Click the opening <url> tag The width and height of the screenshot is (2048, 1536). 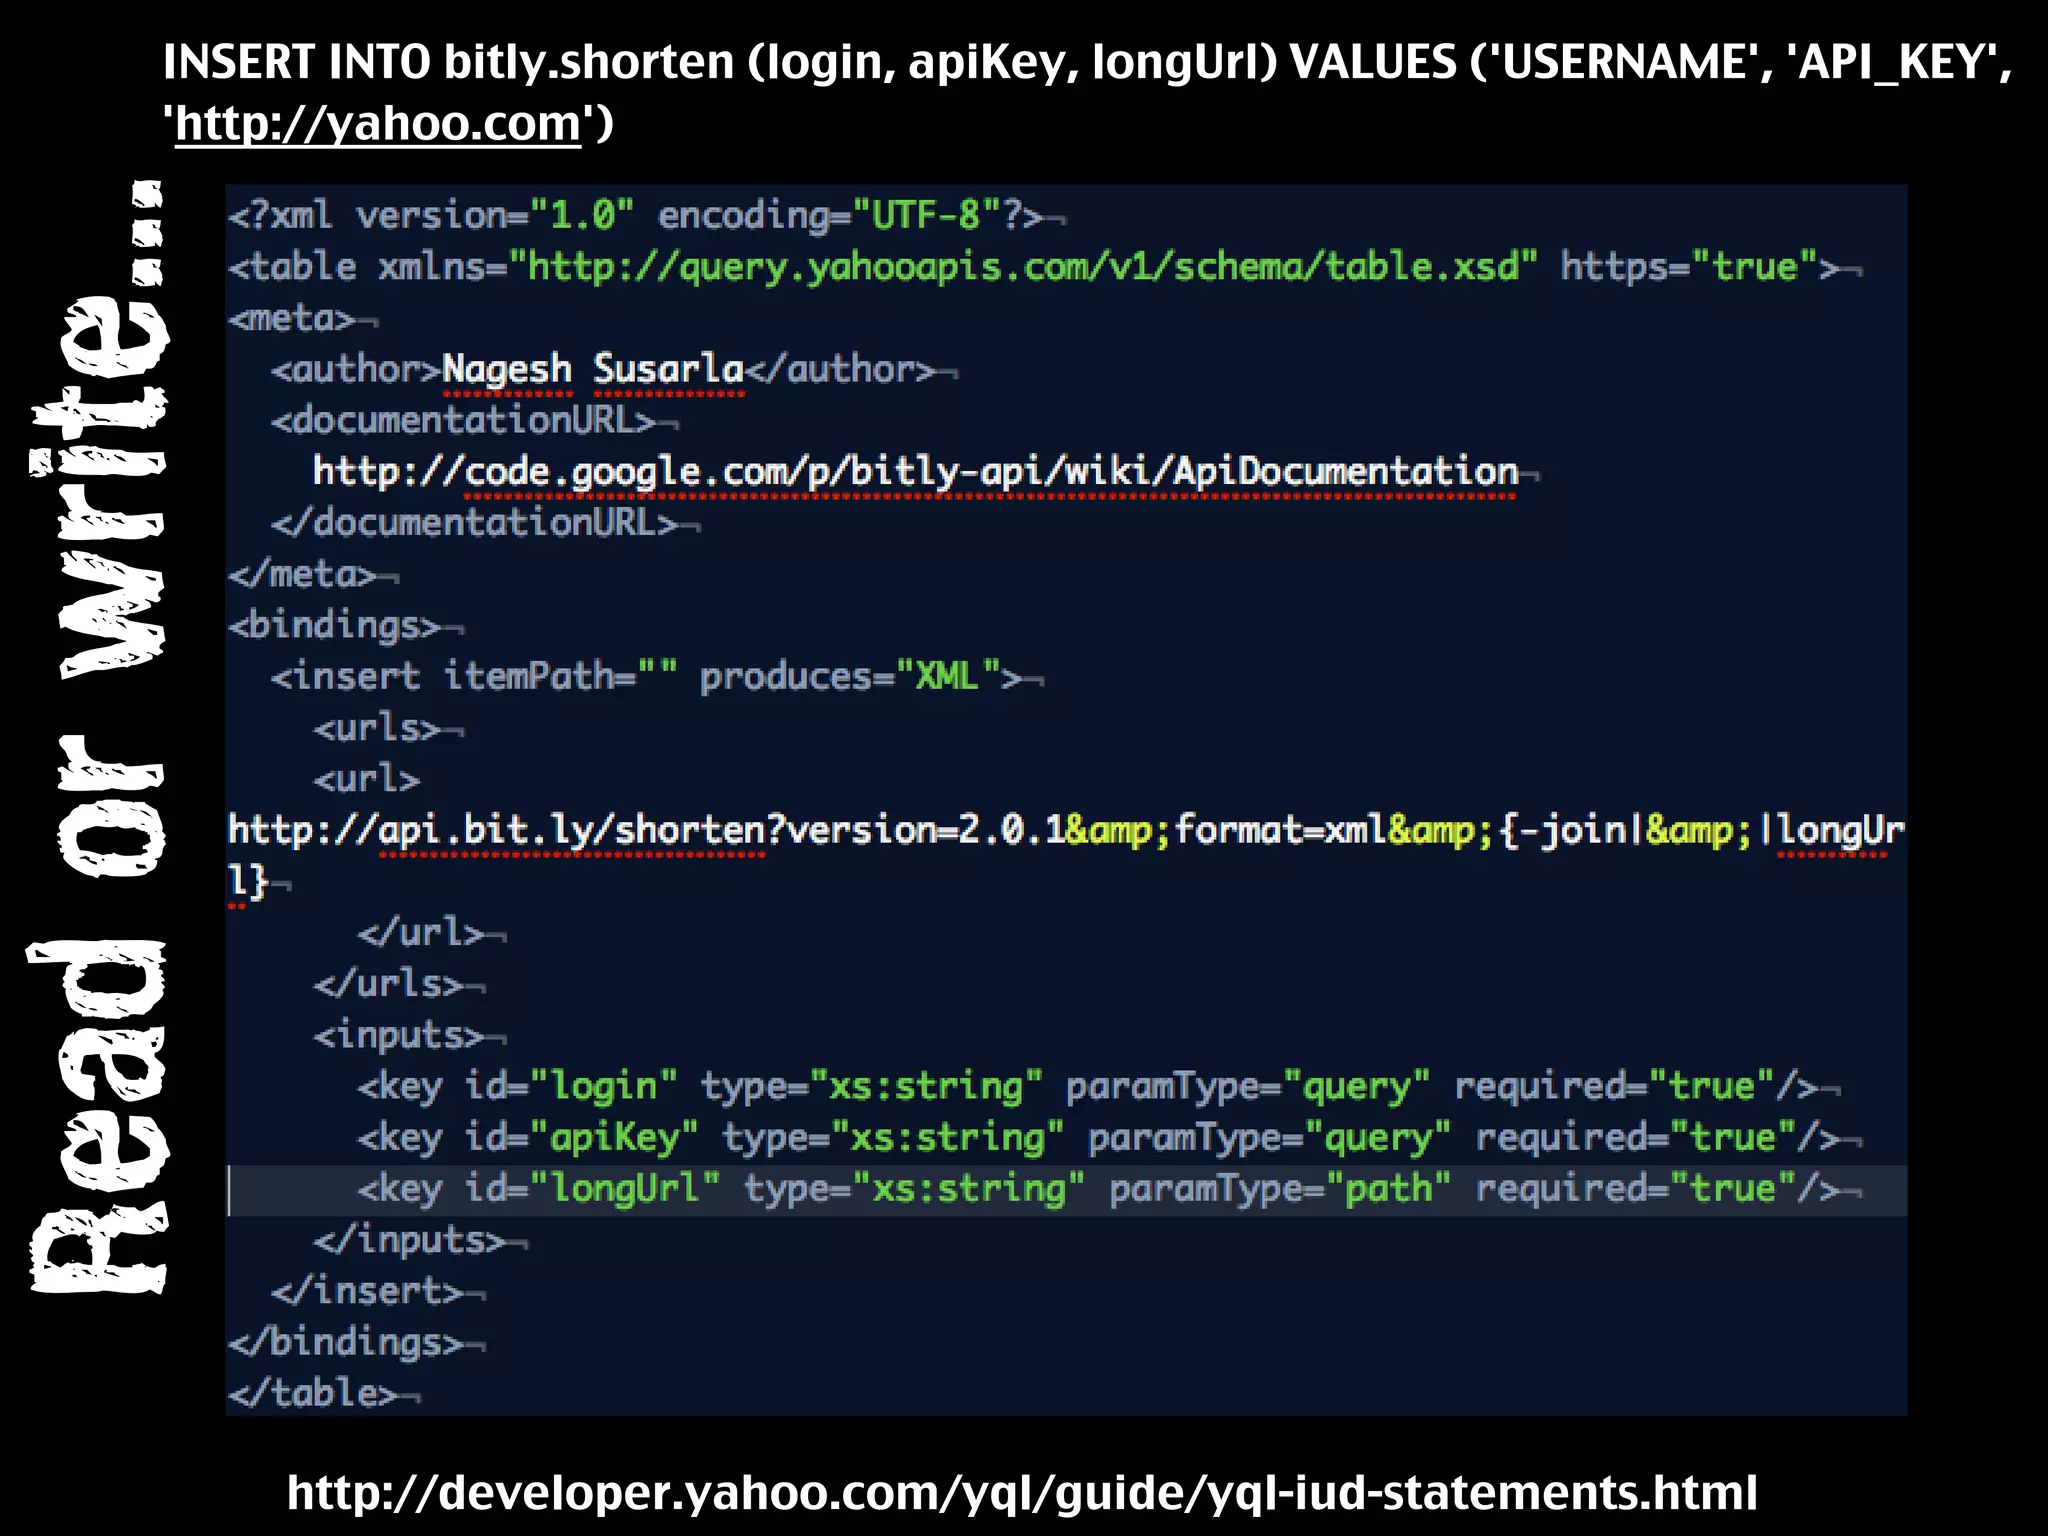tap(366, 779)
